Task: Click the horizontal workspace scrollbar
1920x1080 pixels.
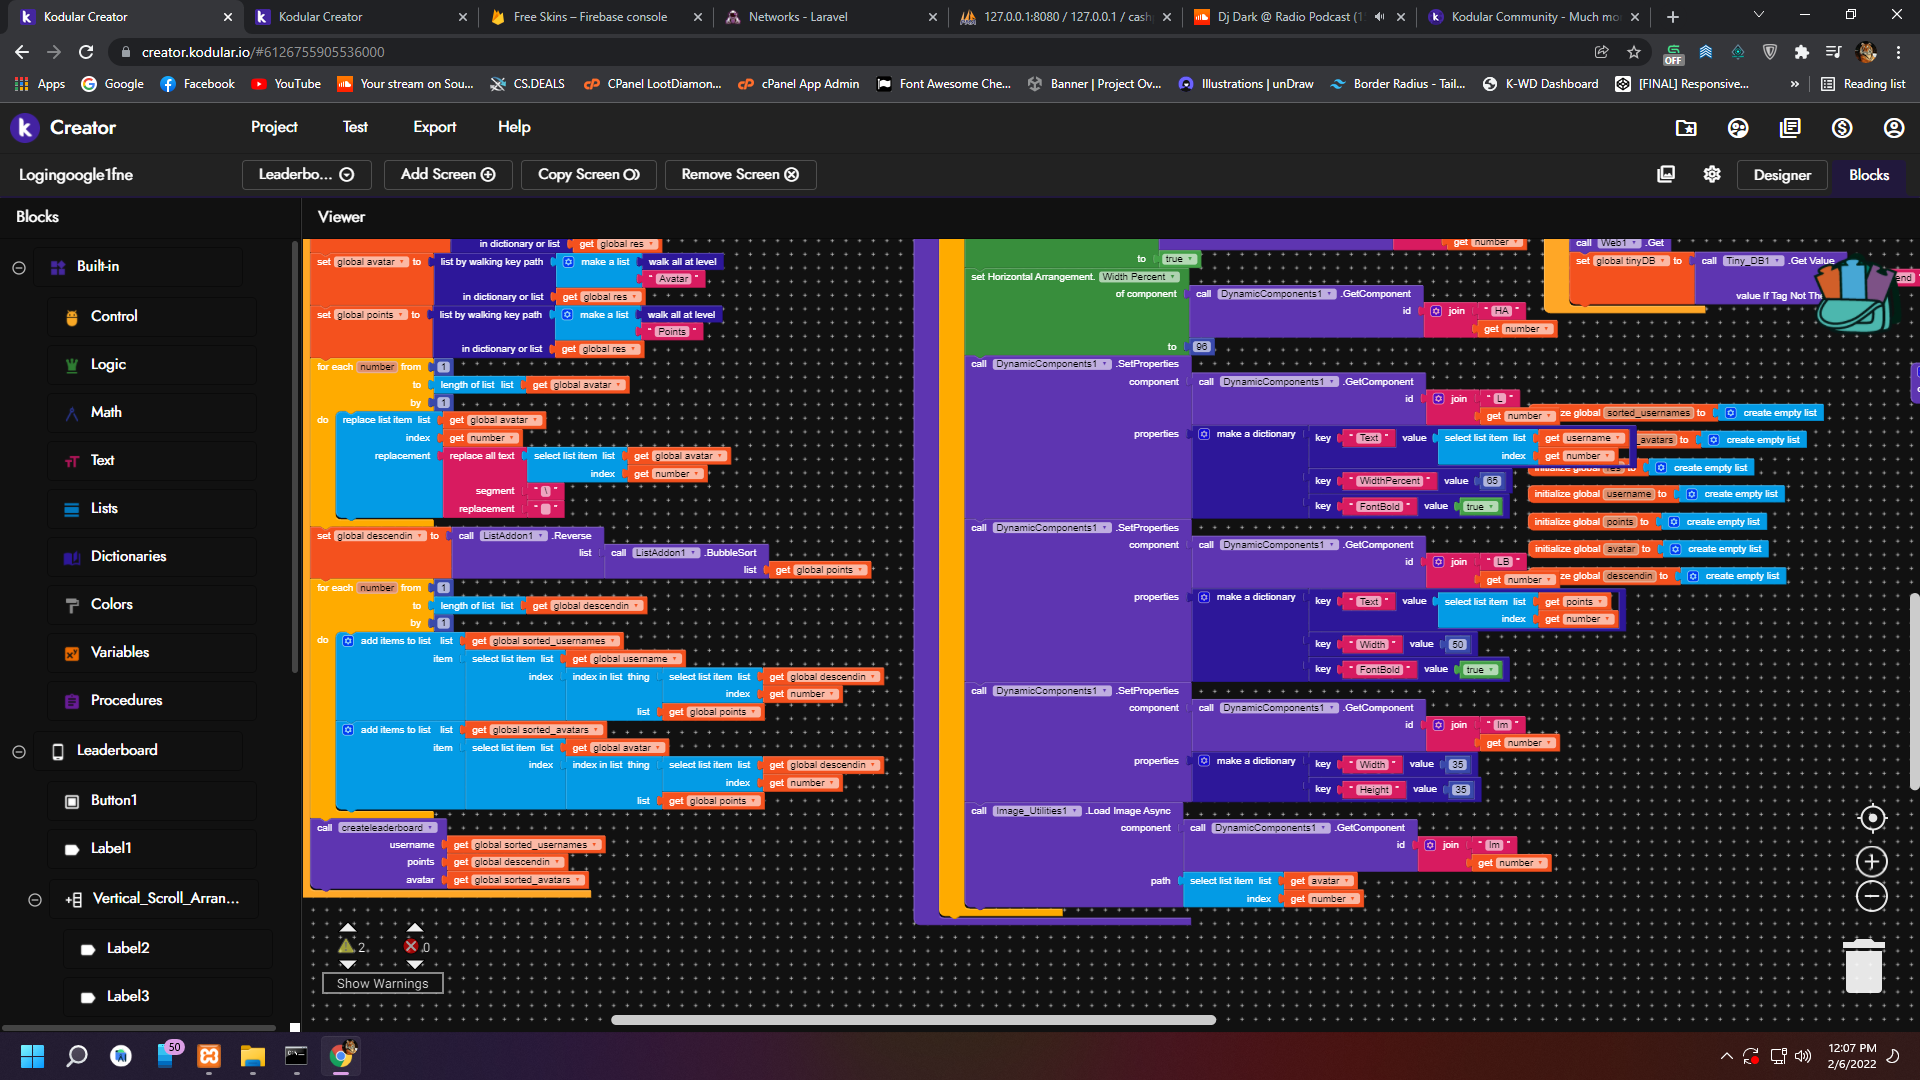Action: (x=913, y=1020)
